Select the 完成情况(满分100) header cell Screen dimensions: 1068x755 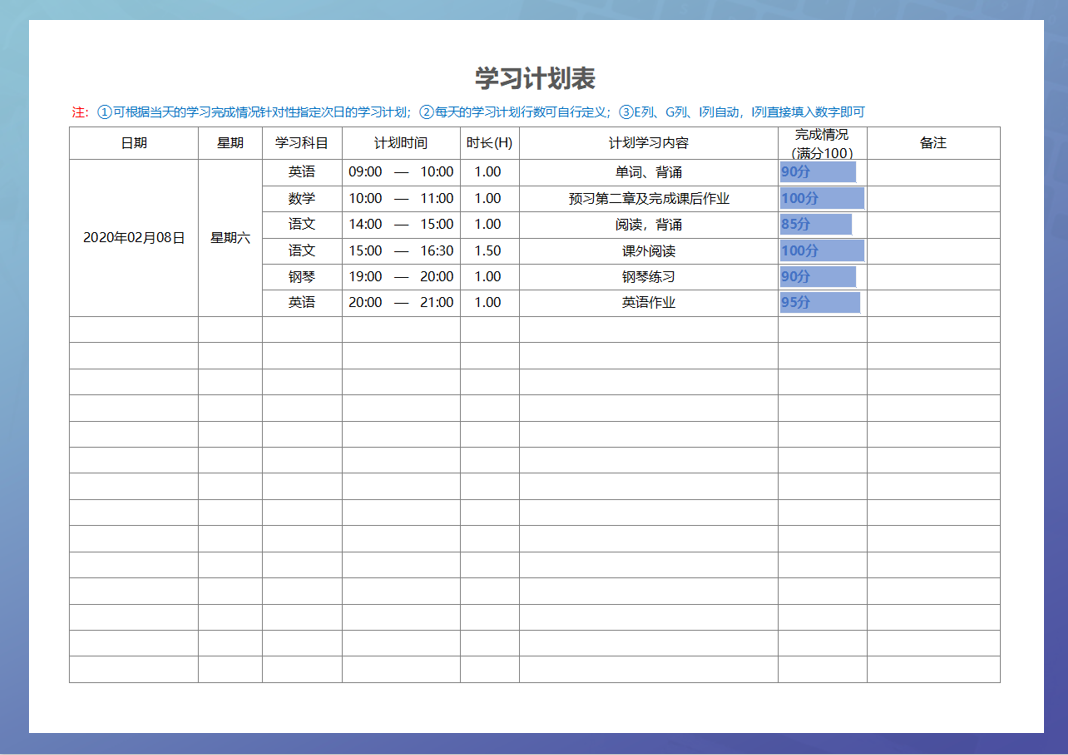coord(819,143)
